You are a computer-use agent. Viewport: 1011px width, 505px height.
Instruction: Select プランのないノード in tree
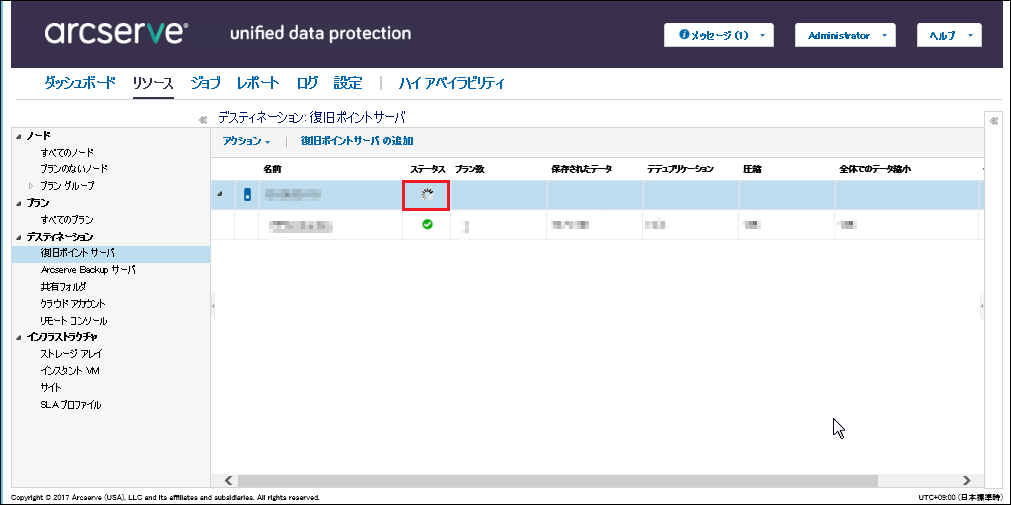(x=74, y=168)
